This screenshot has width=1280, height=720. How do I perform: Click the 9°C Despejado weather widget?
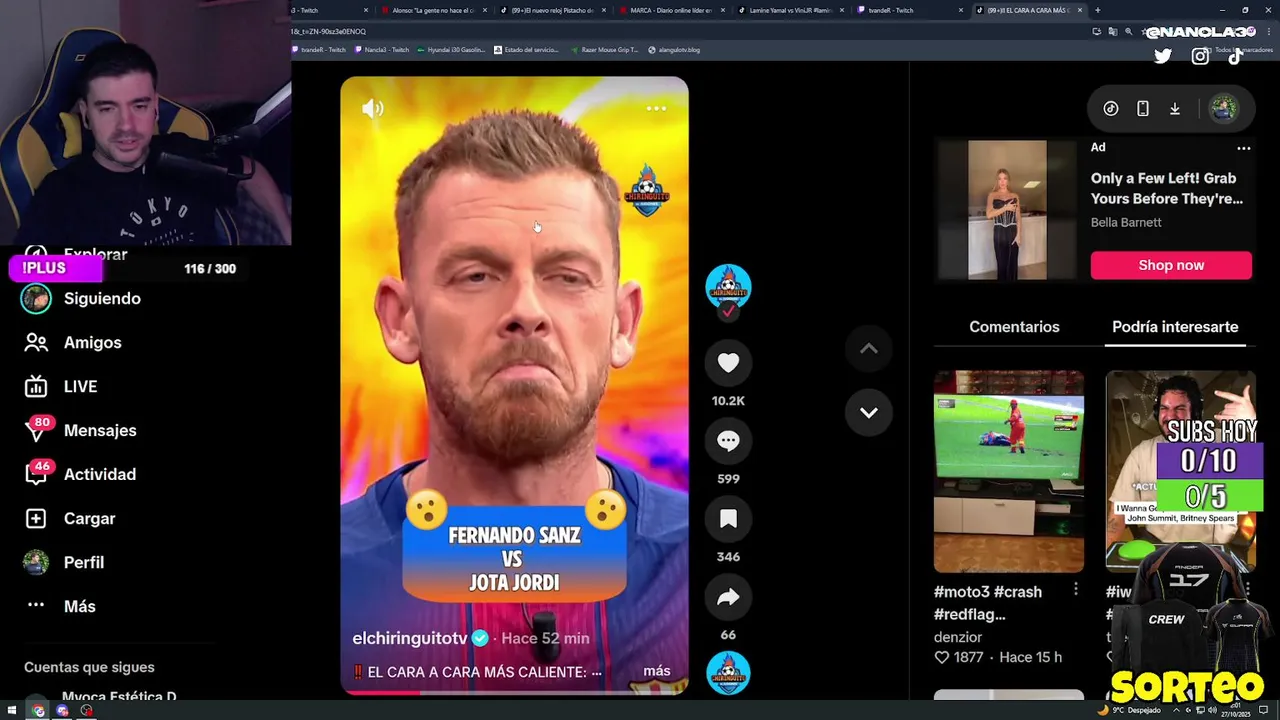[x=1129, y=710]
